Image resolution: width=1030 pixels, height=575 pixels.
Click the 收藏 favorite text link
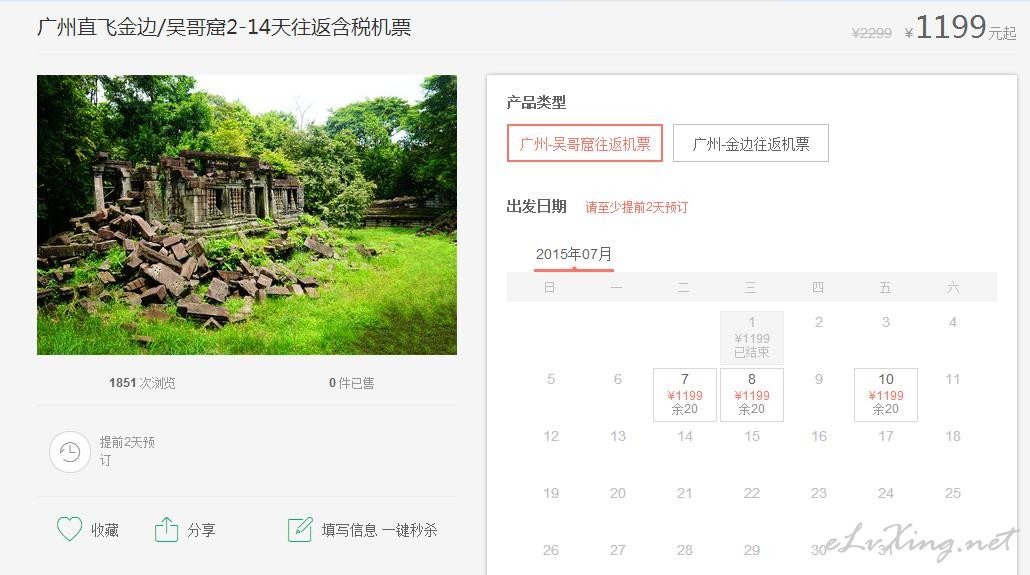[x=105, y=530]
